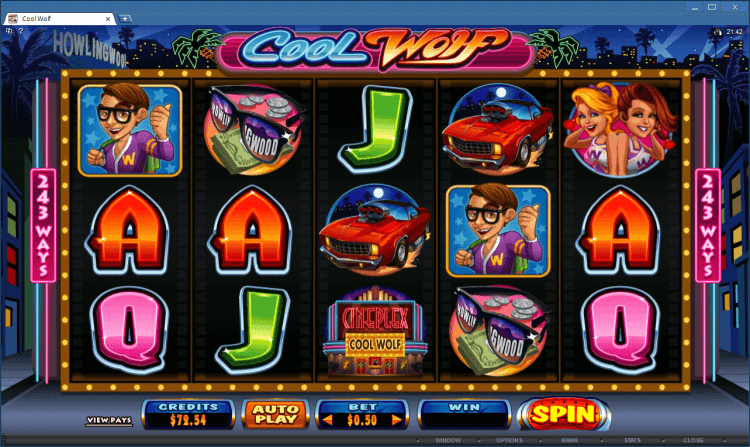Increase bet with the right arrow
Viewport: 750px width, 447px height.
pos(397,420)
